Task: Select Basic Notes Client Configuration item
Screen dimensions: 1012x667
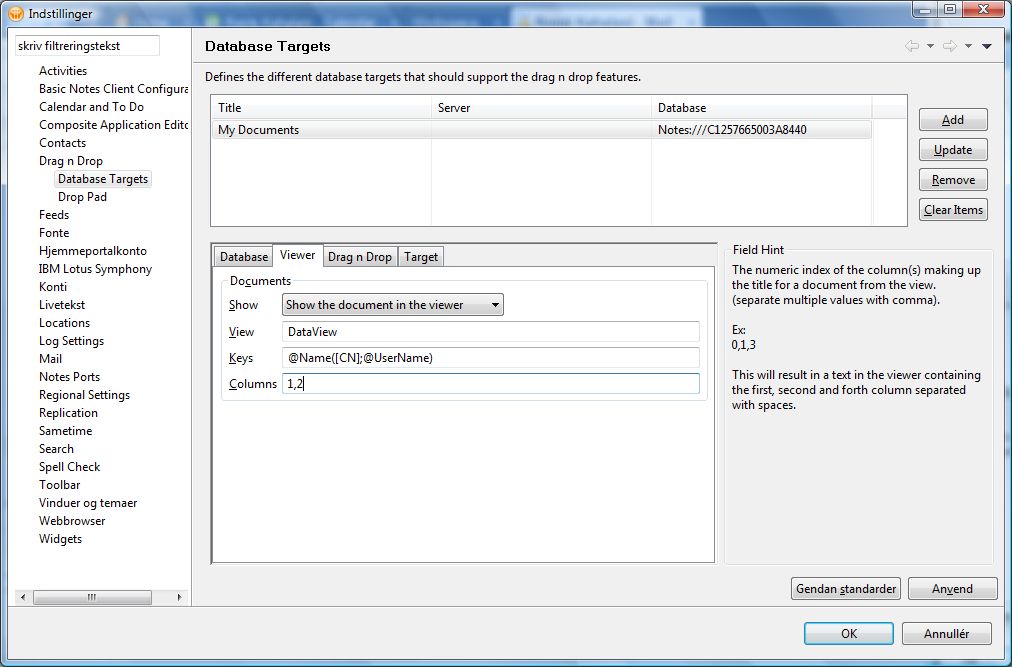Action: (113, 88)
